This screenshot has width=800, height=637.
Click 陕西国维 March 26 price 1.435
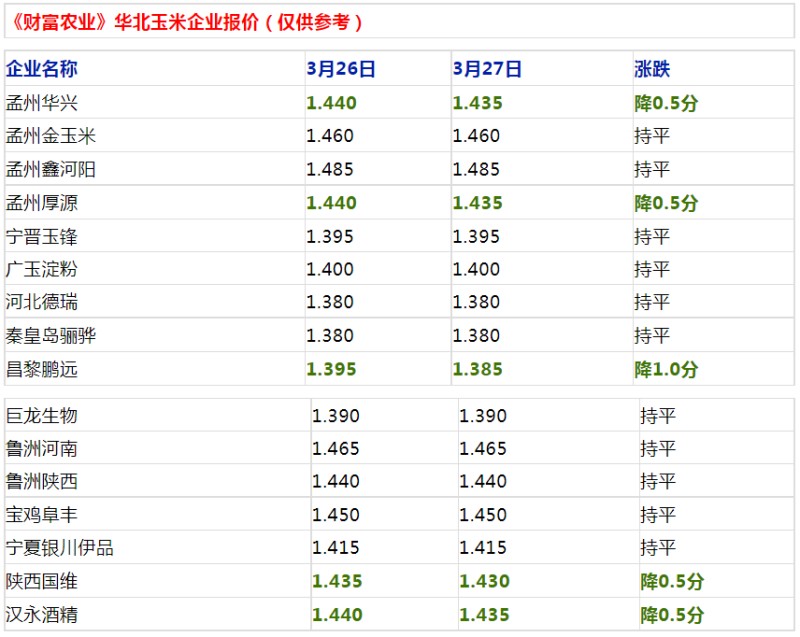[337, 581]
